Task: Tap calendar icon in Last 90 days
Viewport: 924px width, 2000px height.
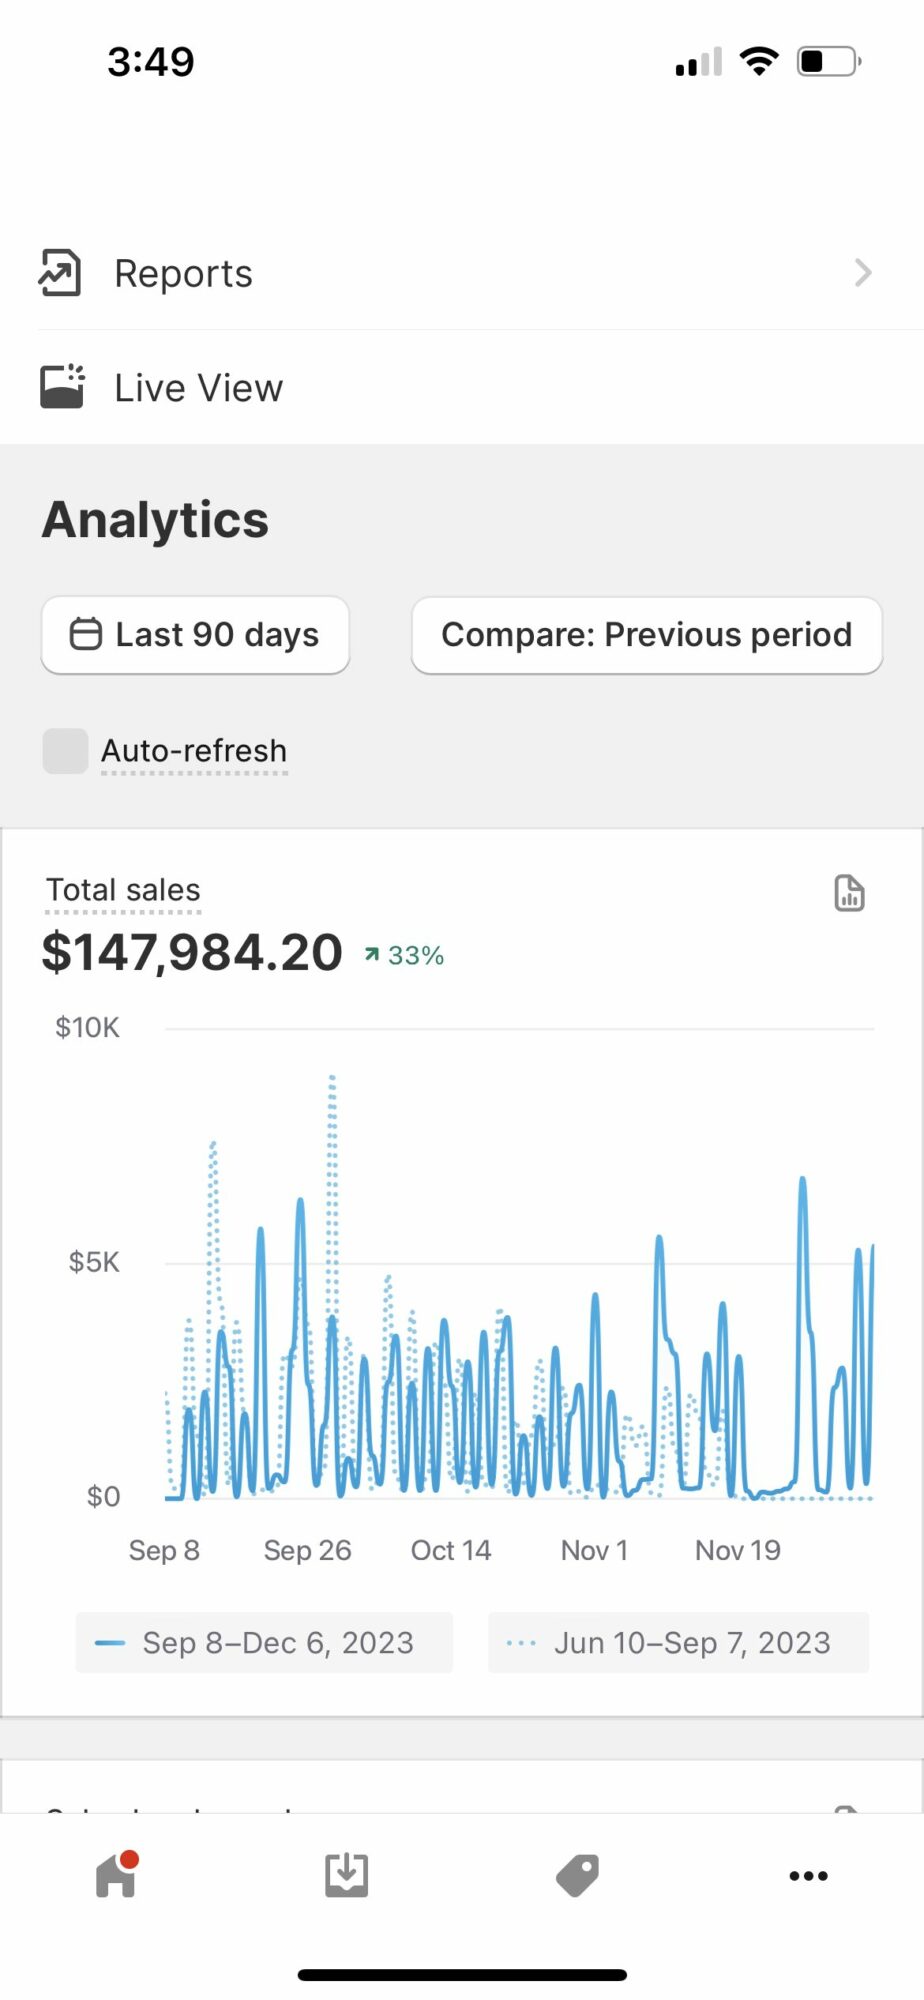Action: pos(85,635)
